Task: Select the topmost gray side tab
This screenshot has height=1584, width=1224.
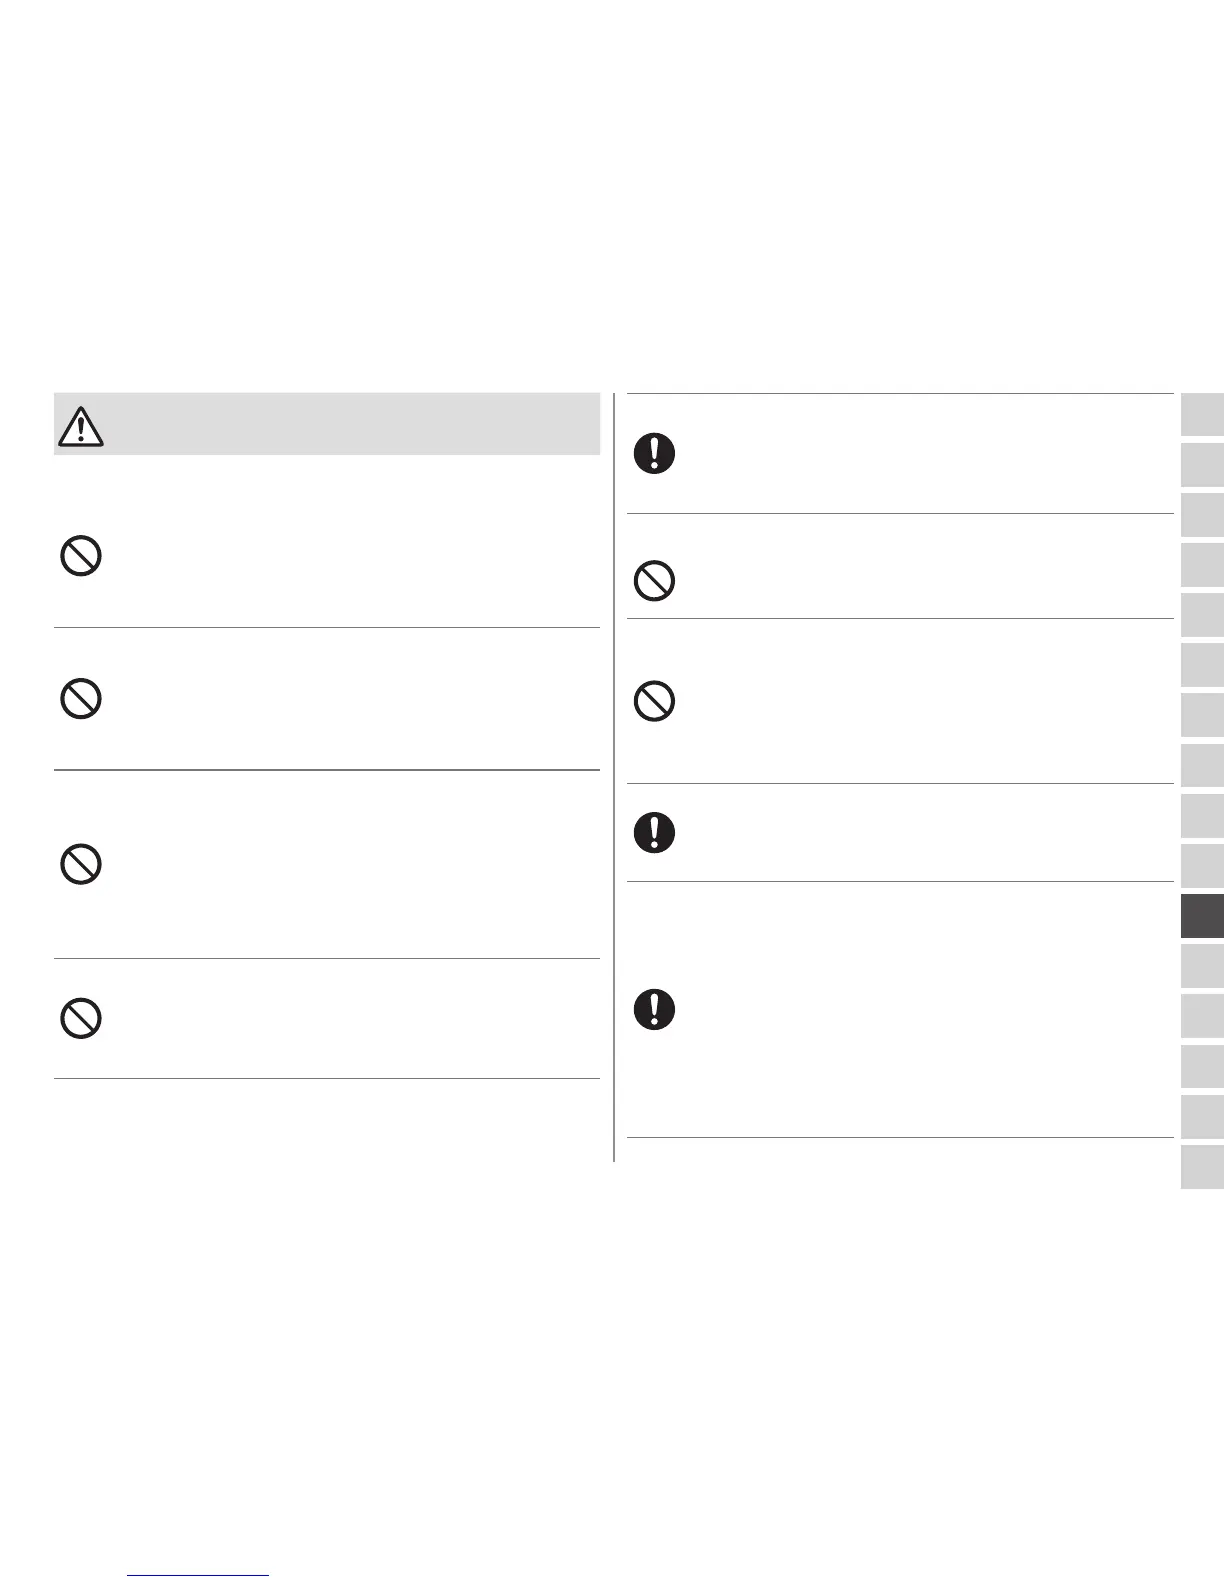Action: (x=1202, y=415)
